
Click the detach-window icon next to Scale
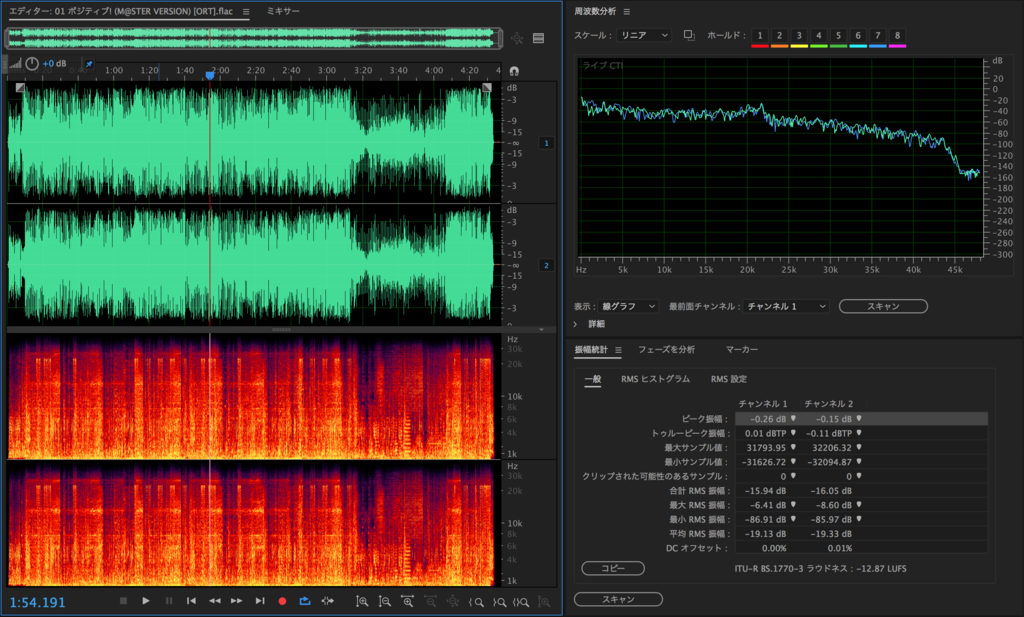[689, 35]
